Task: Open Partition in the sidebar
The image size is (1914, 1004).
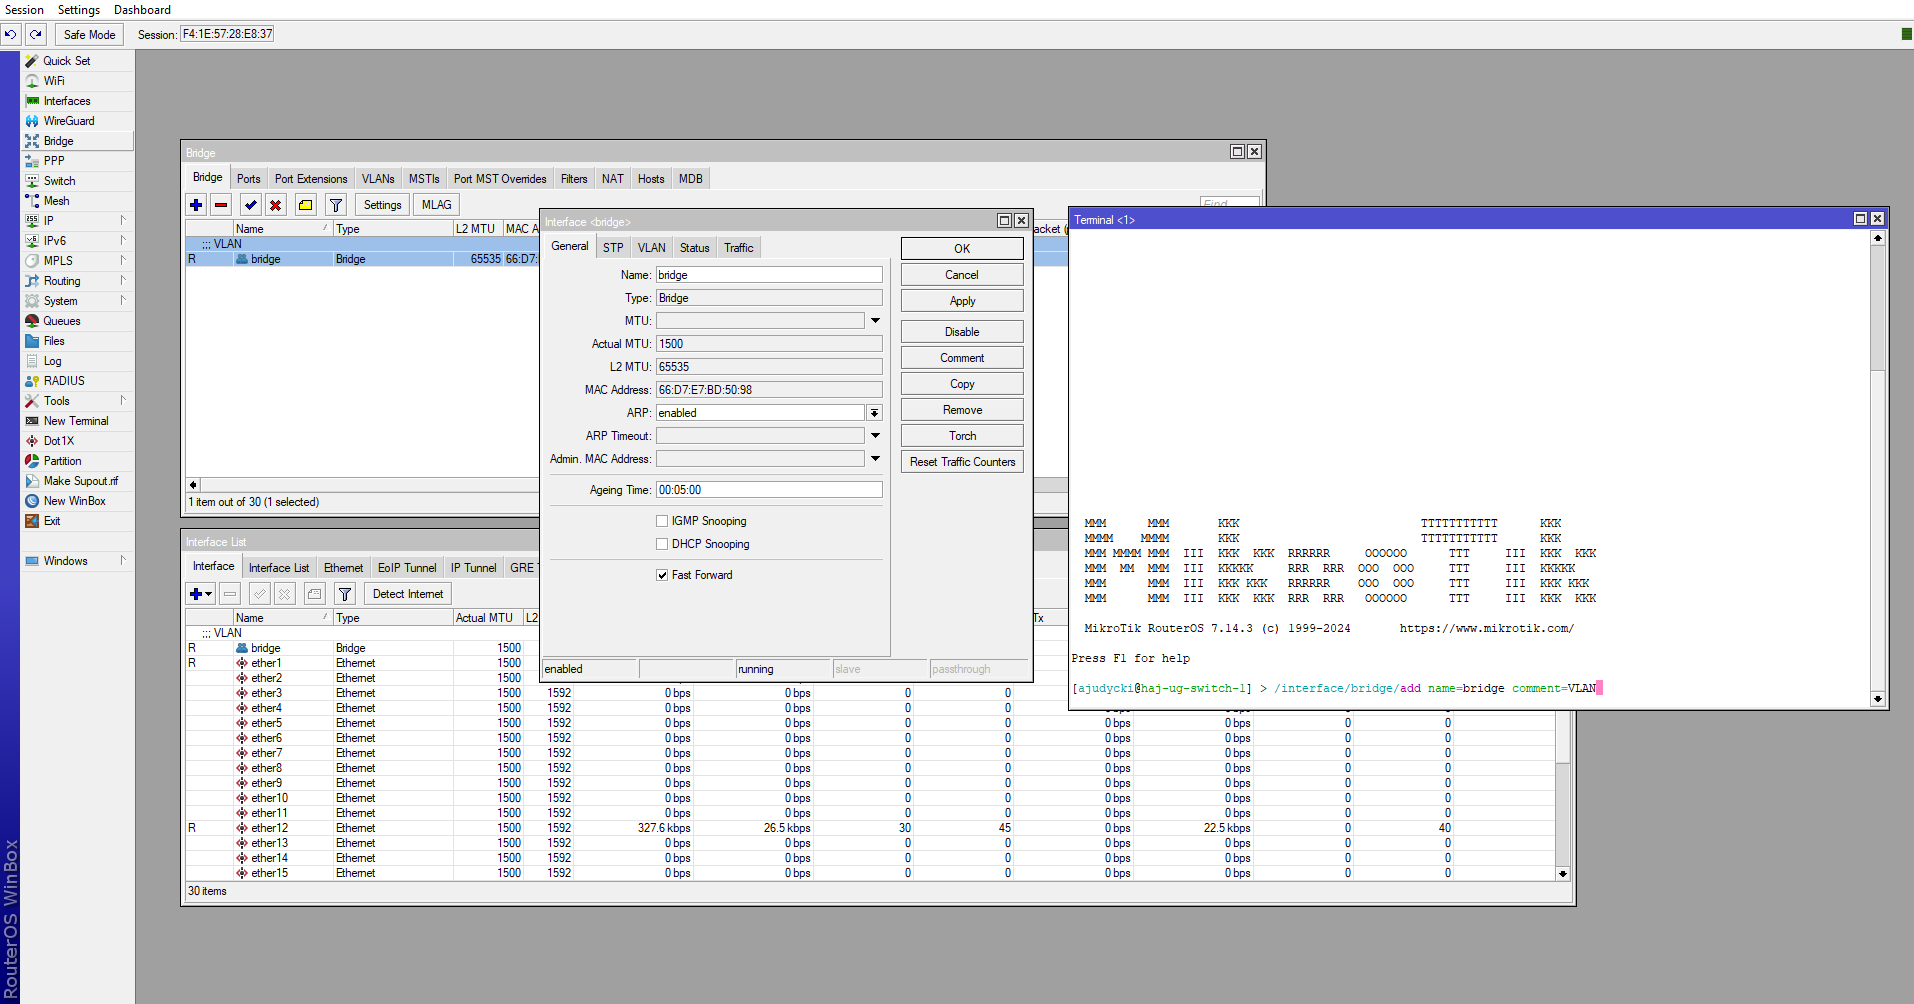Action: pos(62,461)
